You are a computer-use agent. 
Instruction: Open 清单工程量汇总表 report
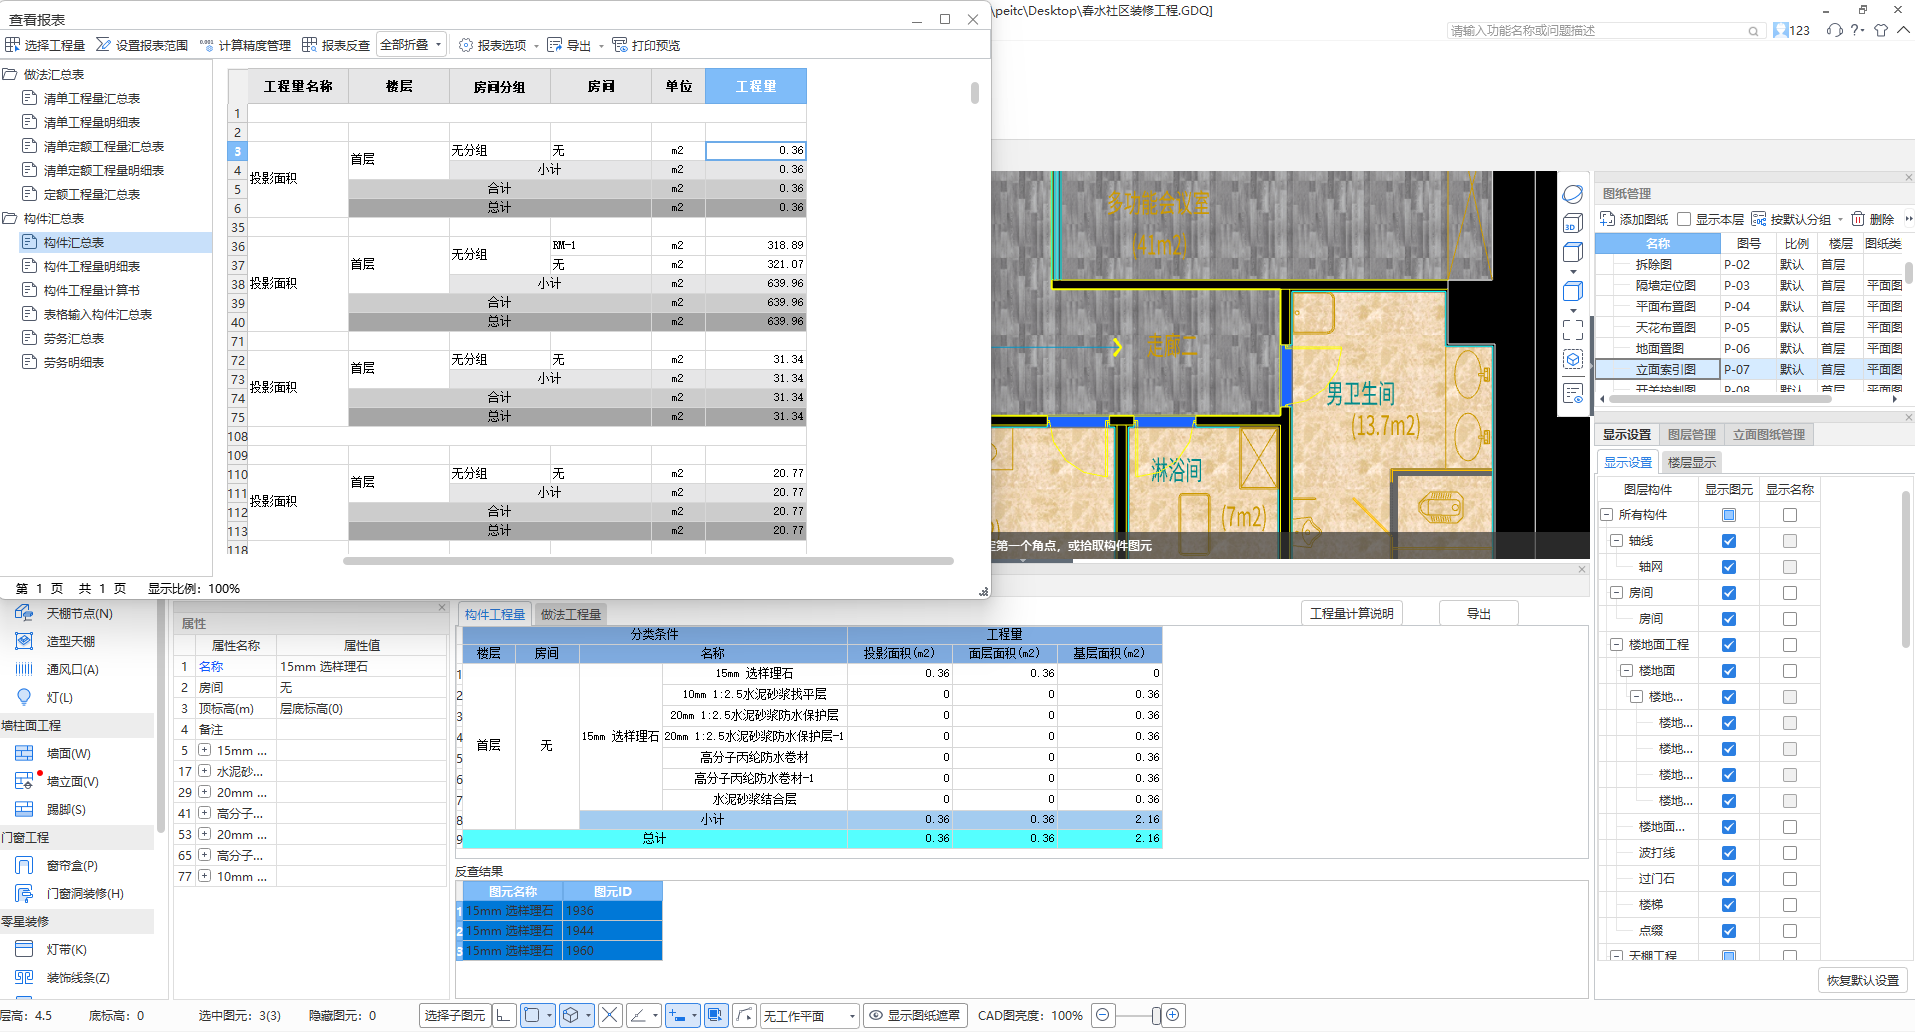92,98
